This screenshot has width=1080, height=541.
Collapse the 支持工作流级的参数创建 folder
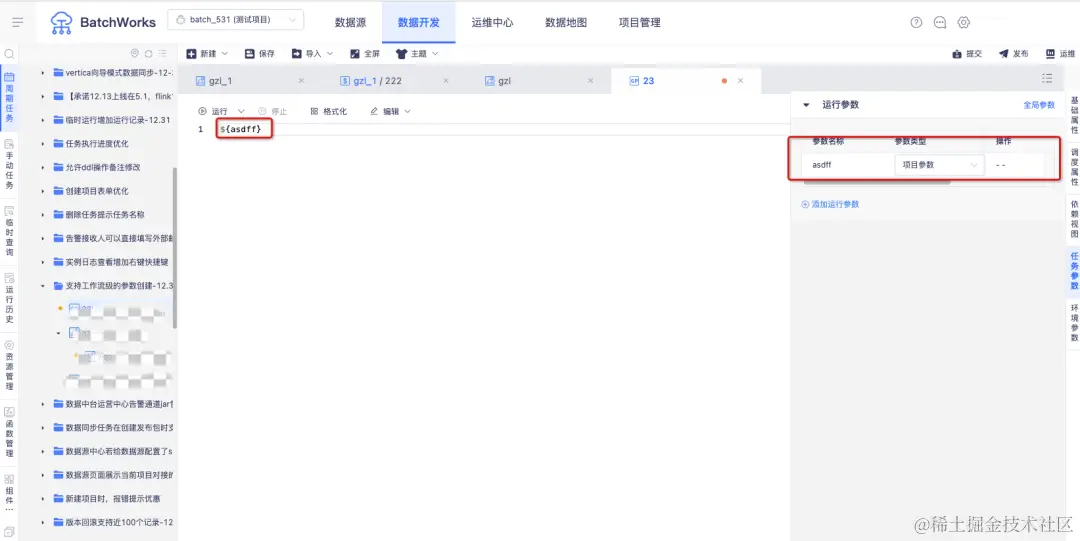click(x=42, y=285)
